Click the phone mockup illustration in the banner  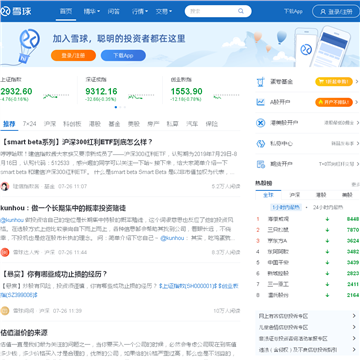[x=322, y=46]
